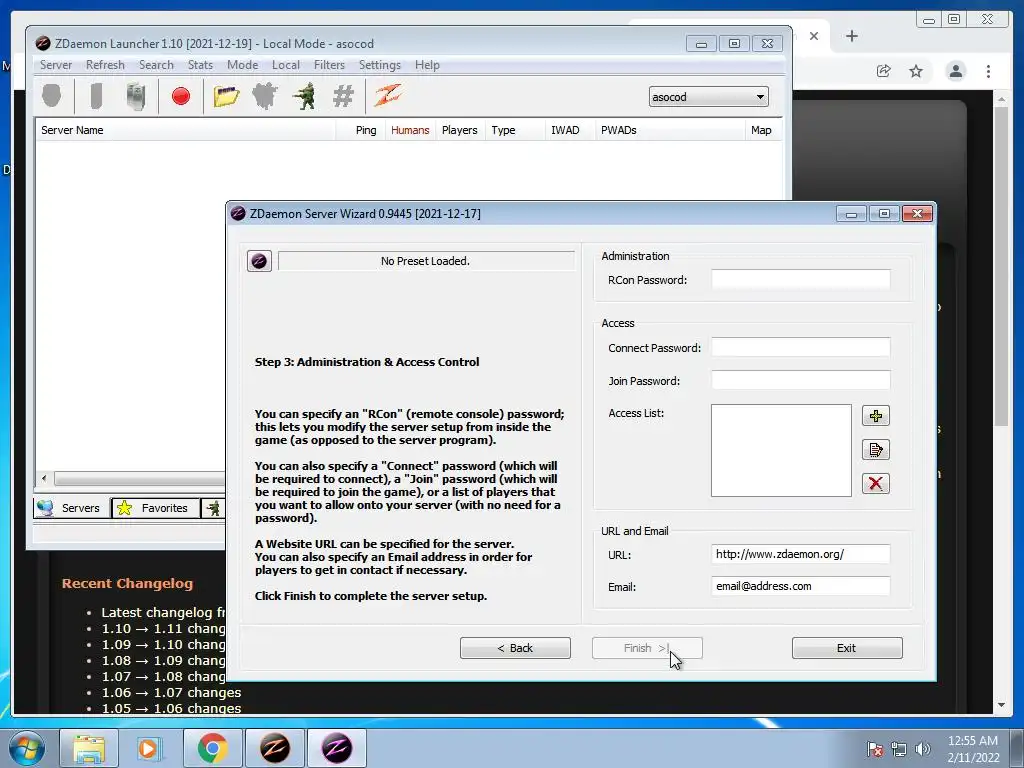Click browser scrollbar down arrow
The width and height of the screenshot is (1024, 768).
[x=1001, y=705]
